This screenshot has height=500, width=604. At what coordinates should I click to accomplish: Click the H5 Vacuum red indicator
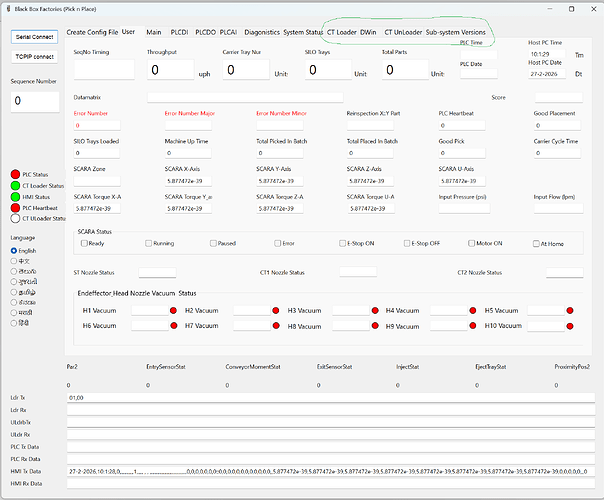tap(569, 311)
